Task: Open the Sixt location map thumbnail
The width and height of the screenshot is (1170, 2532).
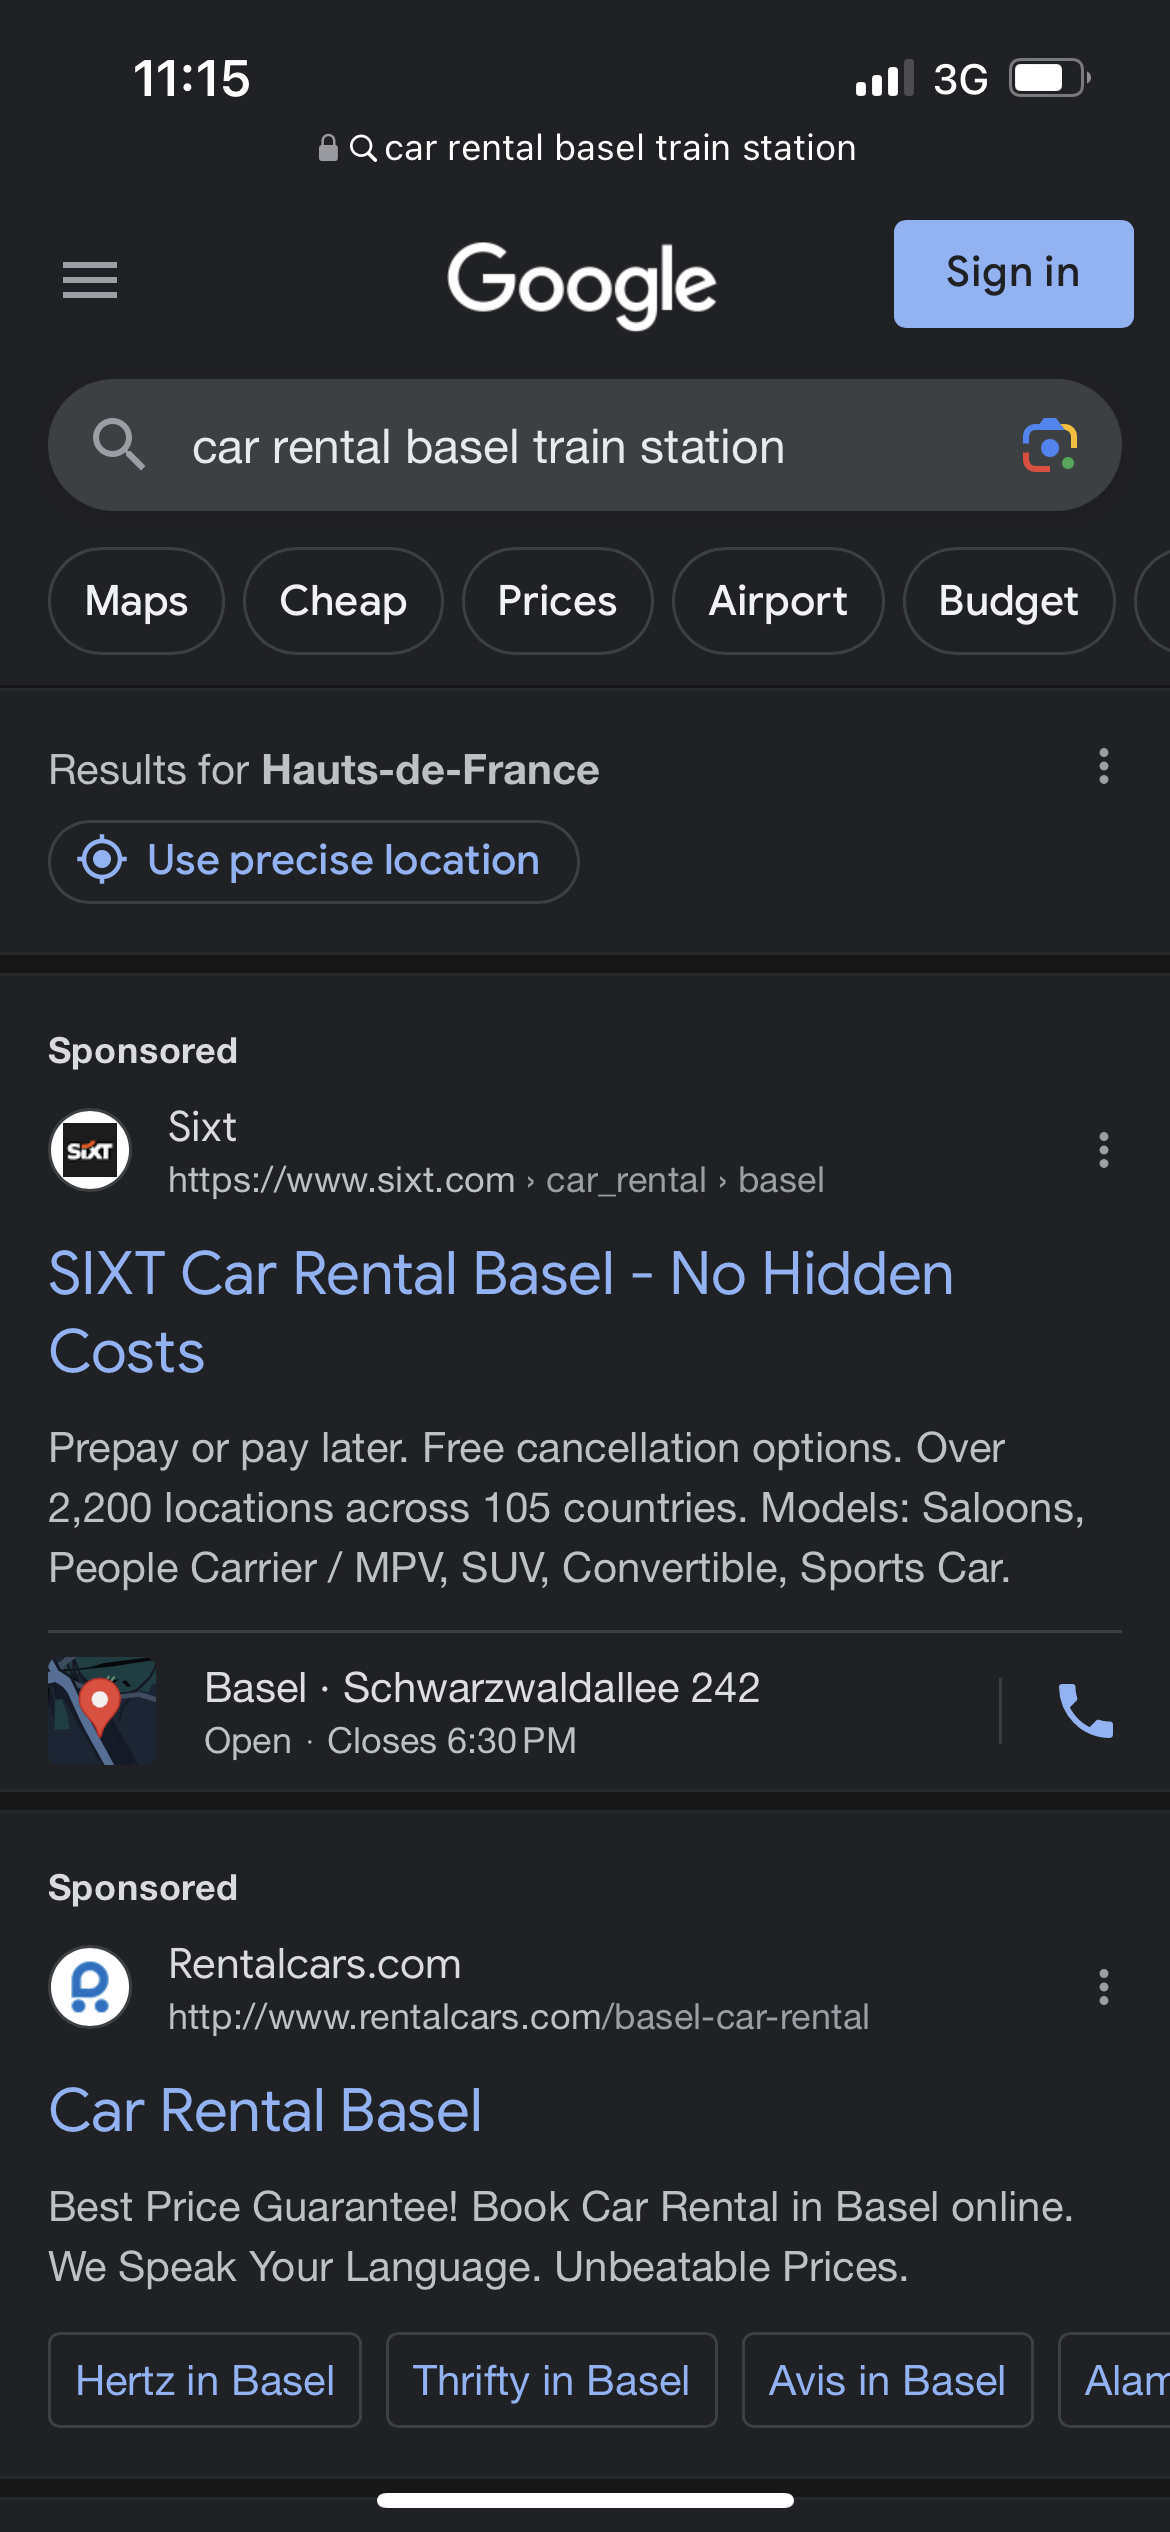Action: tap(102, 1711)
